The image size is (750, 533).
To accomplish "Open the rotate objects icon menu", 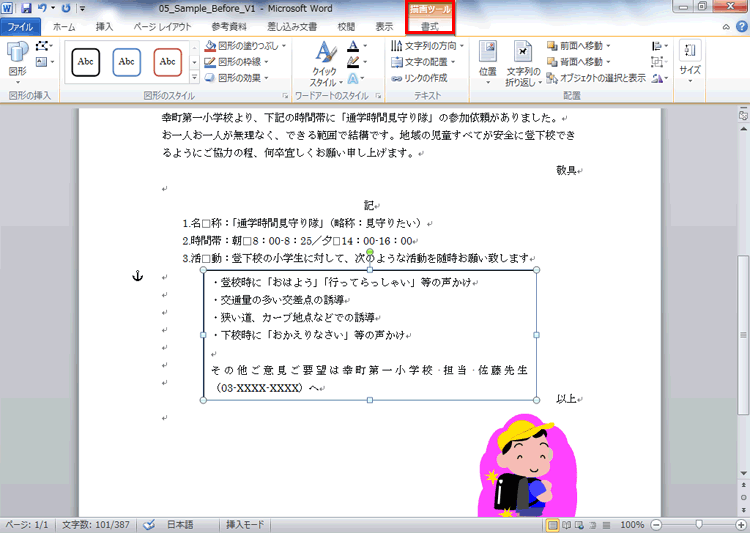I will [x=660, y=78].
